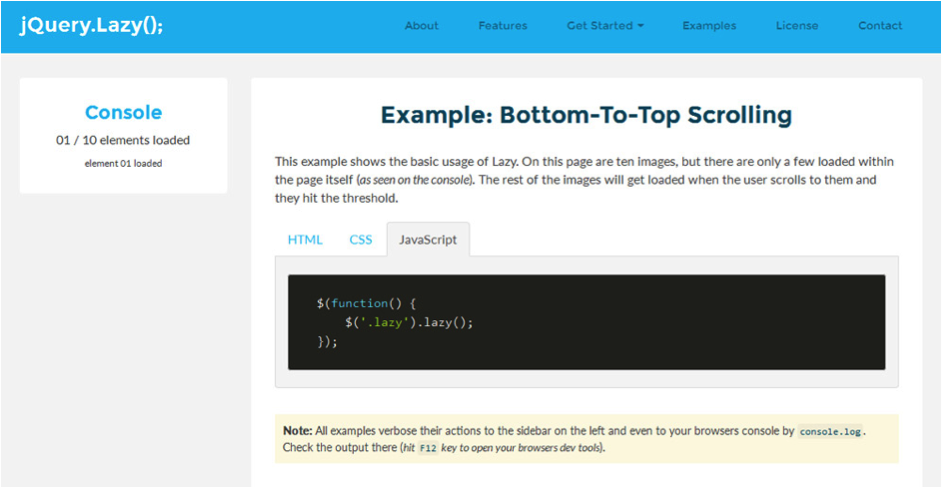Click the 'as seen on the console' italic text
Image resolution: width=942 pixels, height=488 pixels.
[413, 180]
